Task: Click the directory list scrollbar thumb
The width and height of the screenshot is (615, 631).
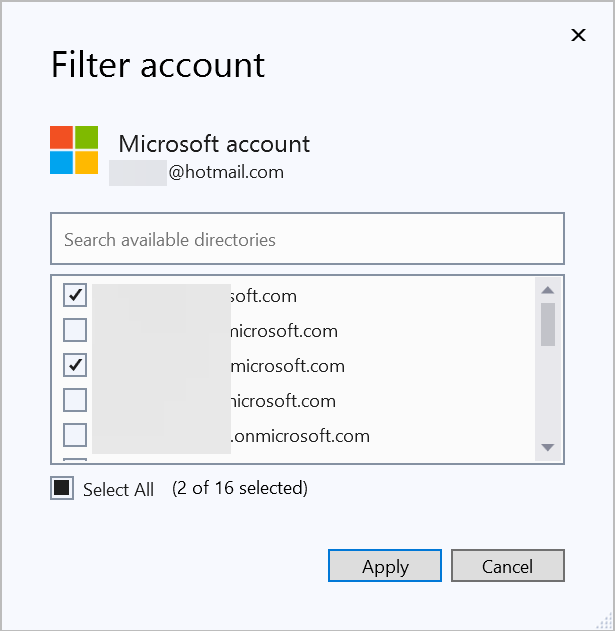Action: [548, 324]
